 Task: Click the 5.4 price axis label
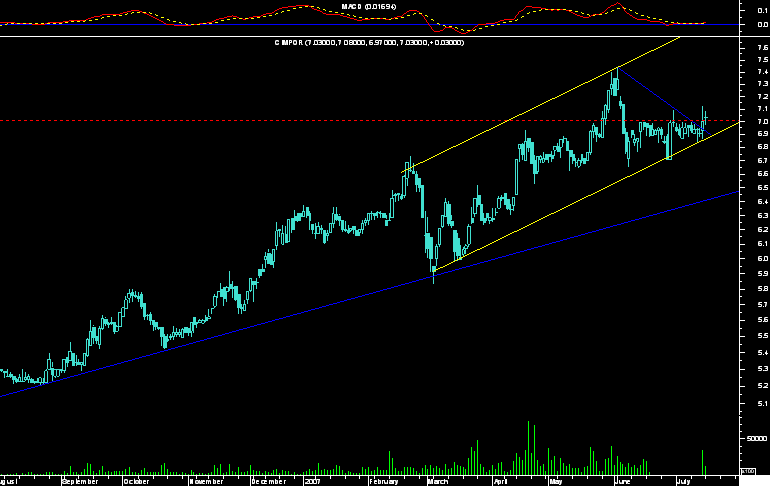click(763, 352)
